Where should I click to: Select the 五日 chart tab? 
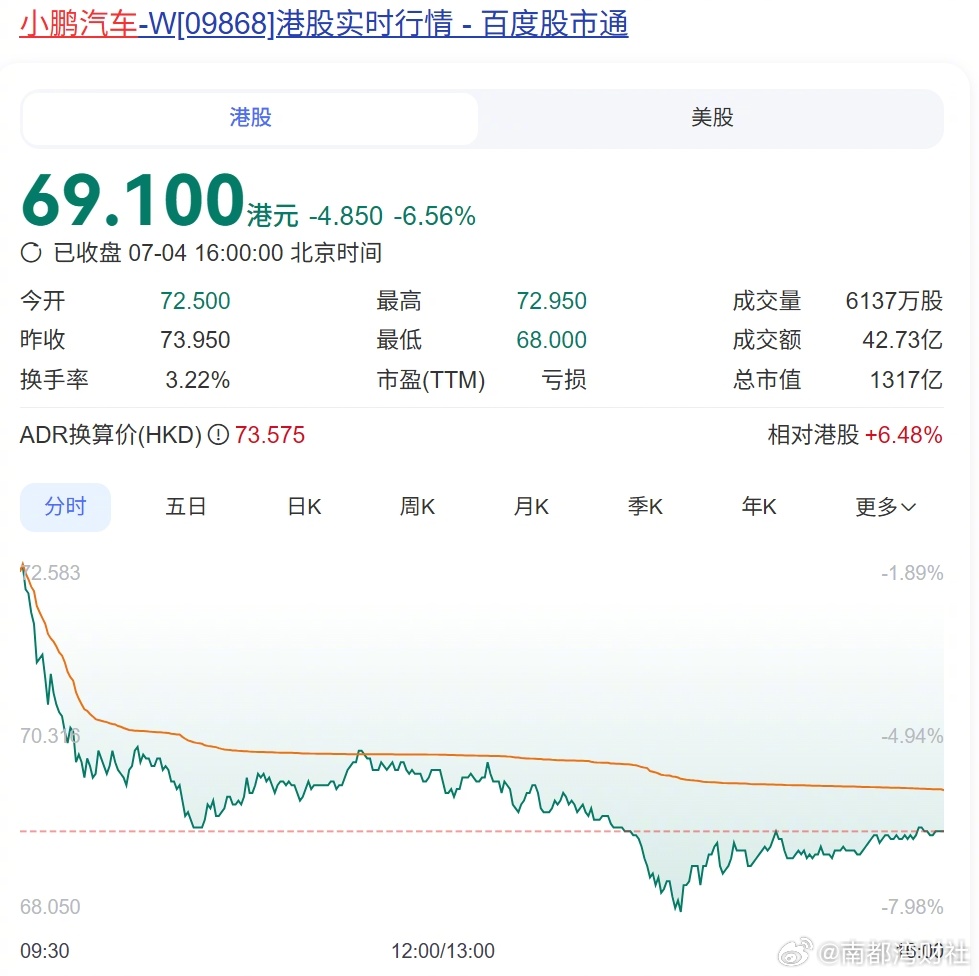pos(185,506)
